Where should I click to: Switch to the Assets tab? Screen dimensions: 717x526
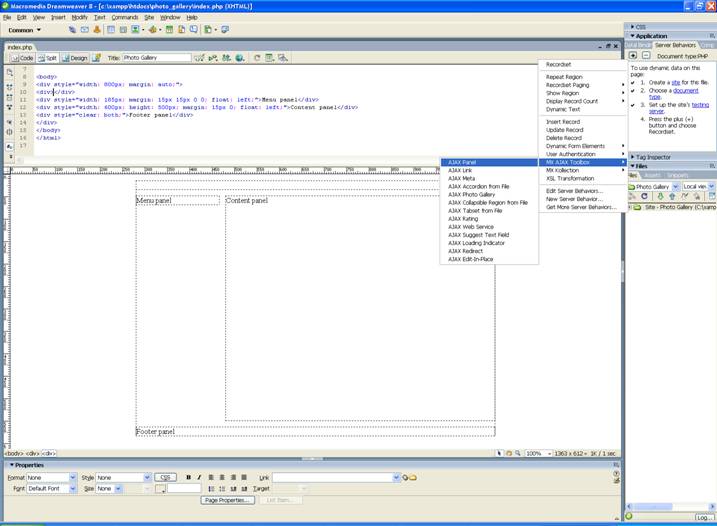pyautogui.click(x=653, y=176)
